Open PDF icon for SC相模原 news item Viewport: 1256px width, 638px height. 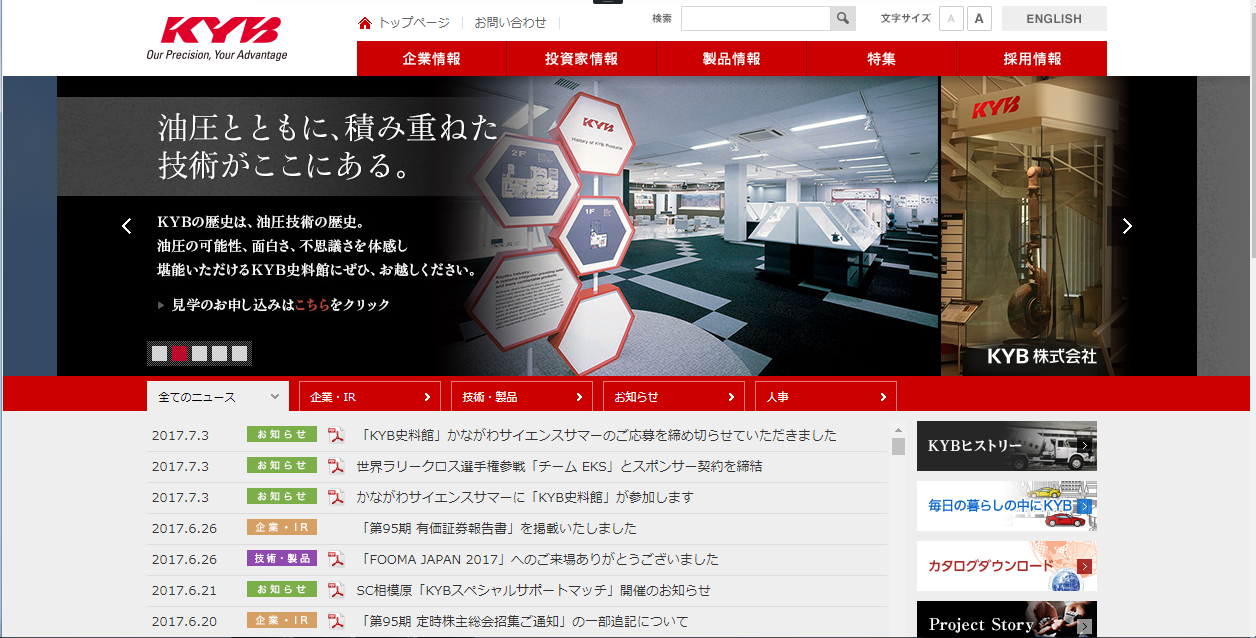pos(336,590)
